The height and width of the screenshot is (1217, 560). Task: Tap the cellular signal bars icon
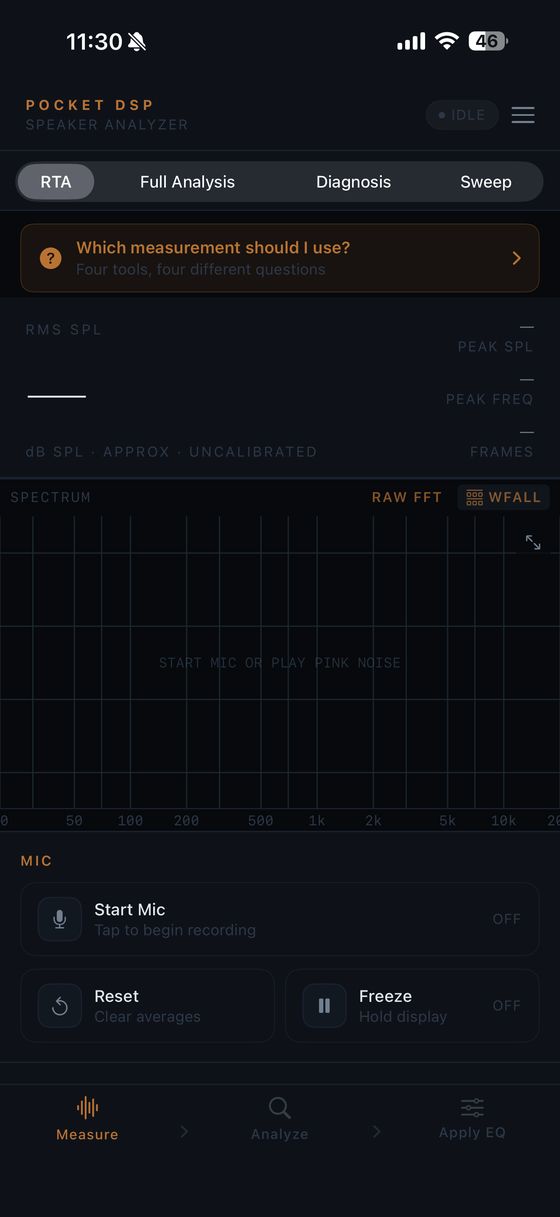(411, 42)
